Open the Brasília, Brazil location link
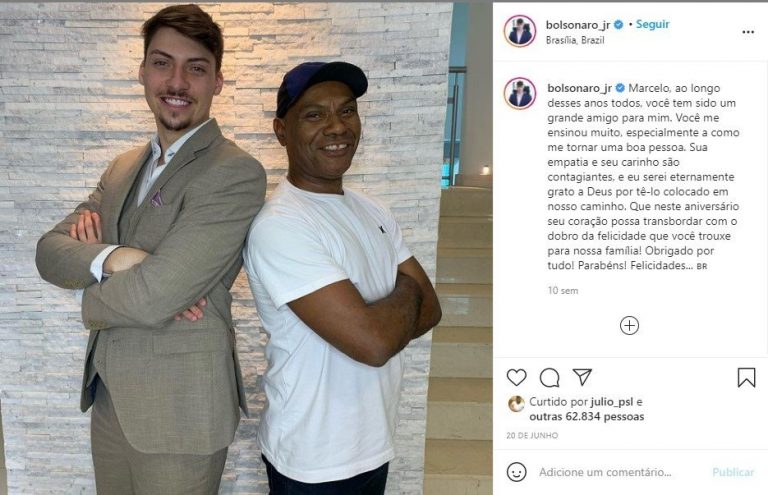The image size is (768, 495). coord(575,40)
